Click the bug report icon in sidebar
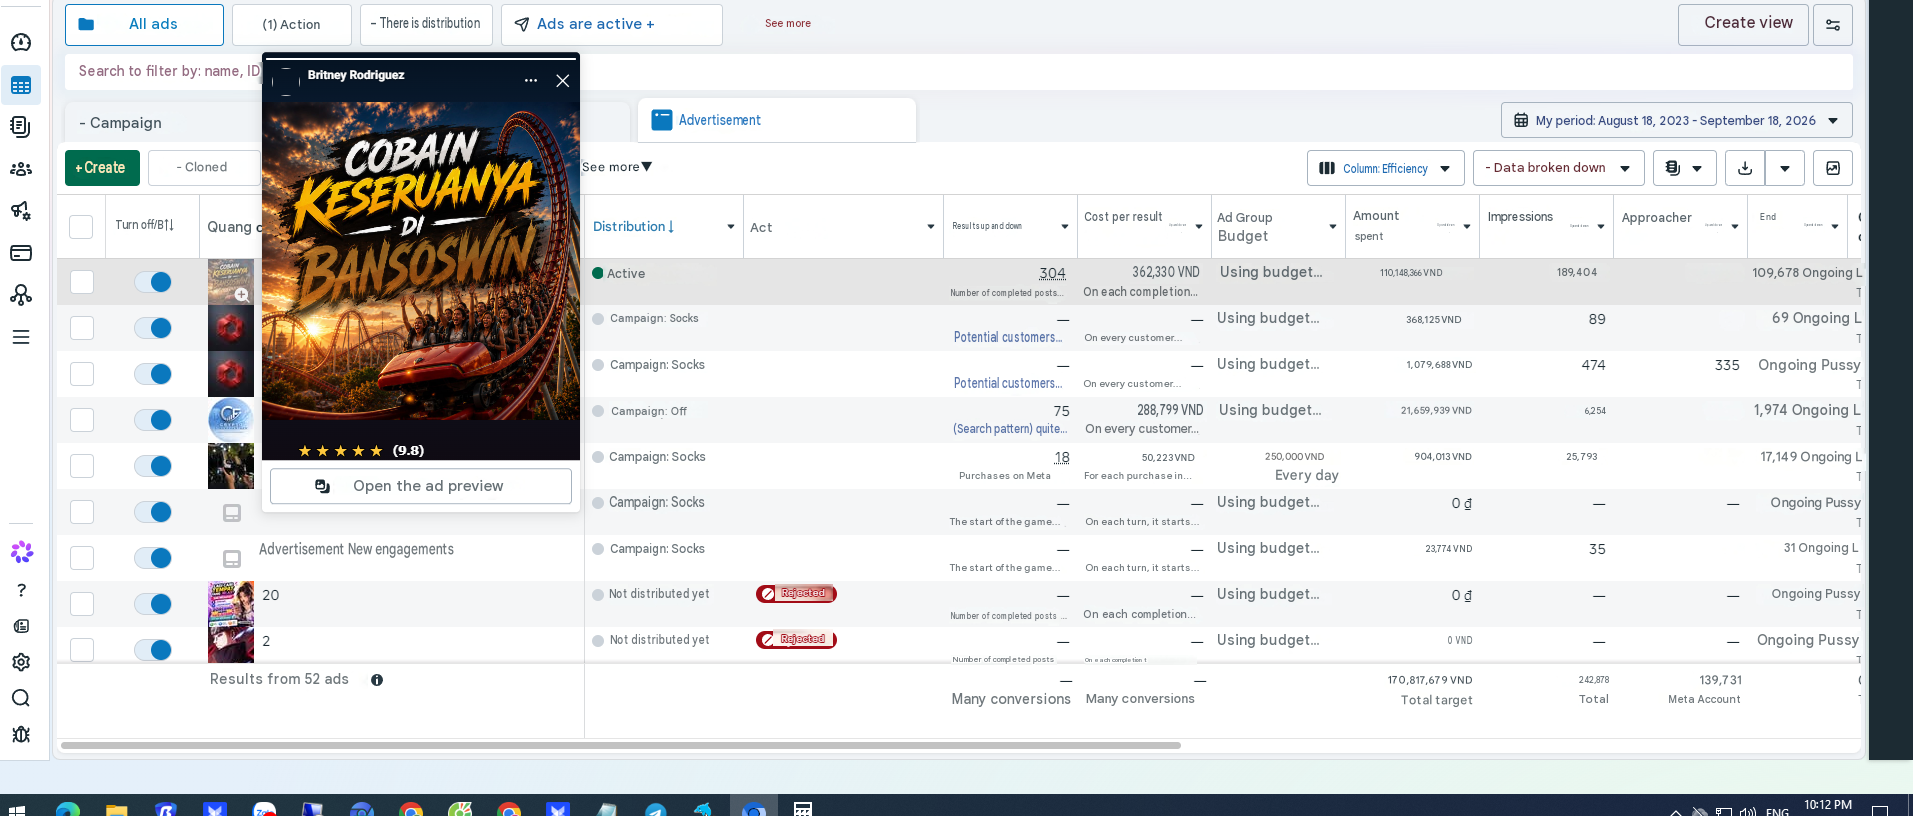Image resolution: width=1913 pixels, height=816 pixels. tap(21, 734)
